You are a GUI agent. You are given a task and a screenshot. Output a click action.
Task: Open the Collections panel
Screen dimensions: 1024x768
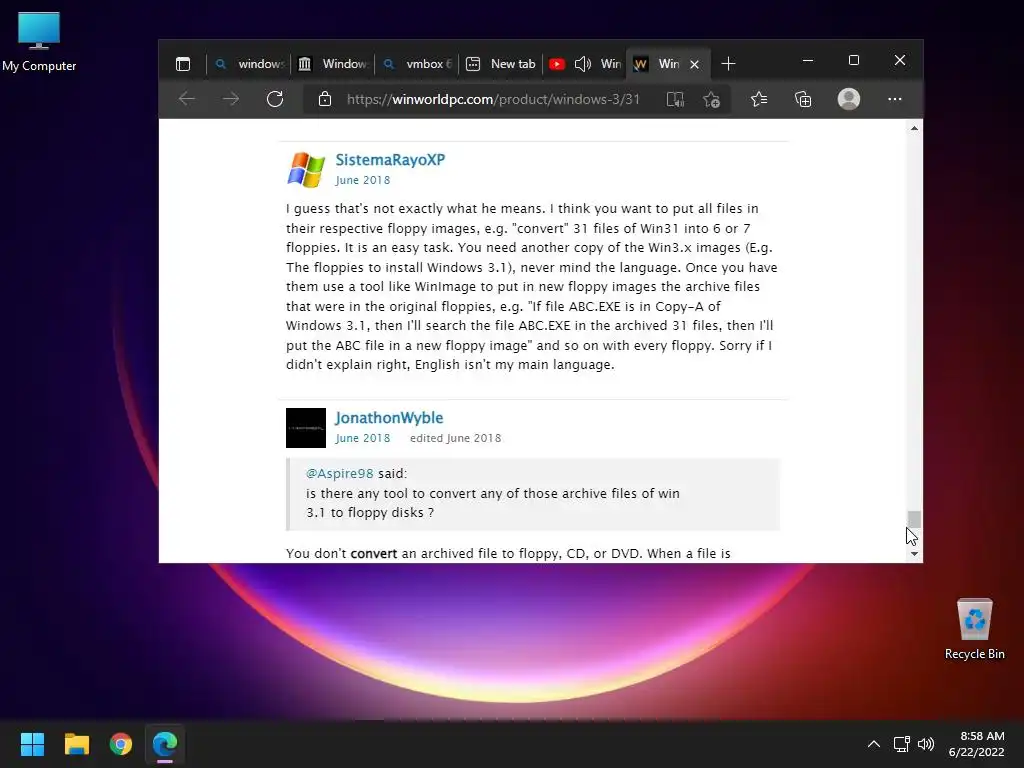[x=803, y=99]
